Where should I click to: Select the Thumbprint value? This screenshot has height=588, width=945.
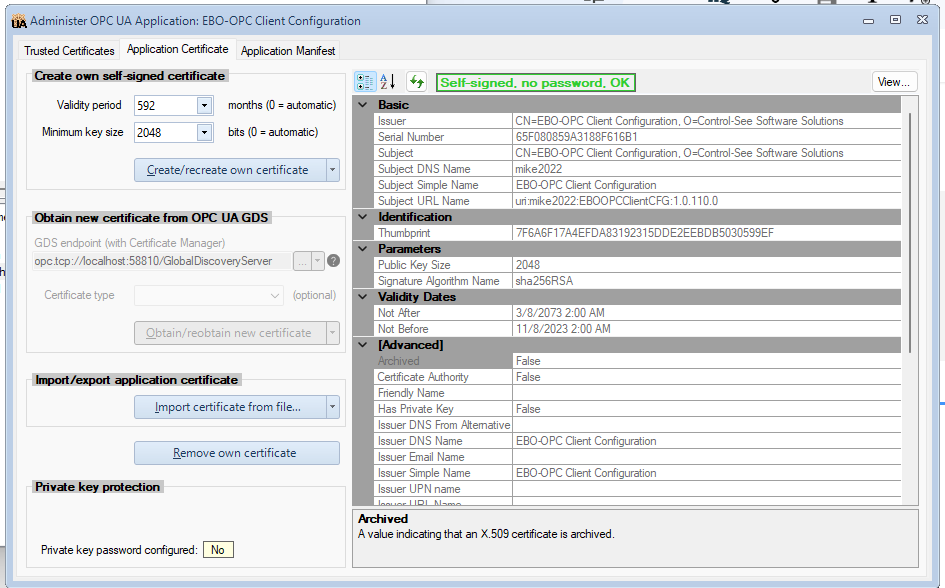[x=644, y=233]
